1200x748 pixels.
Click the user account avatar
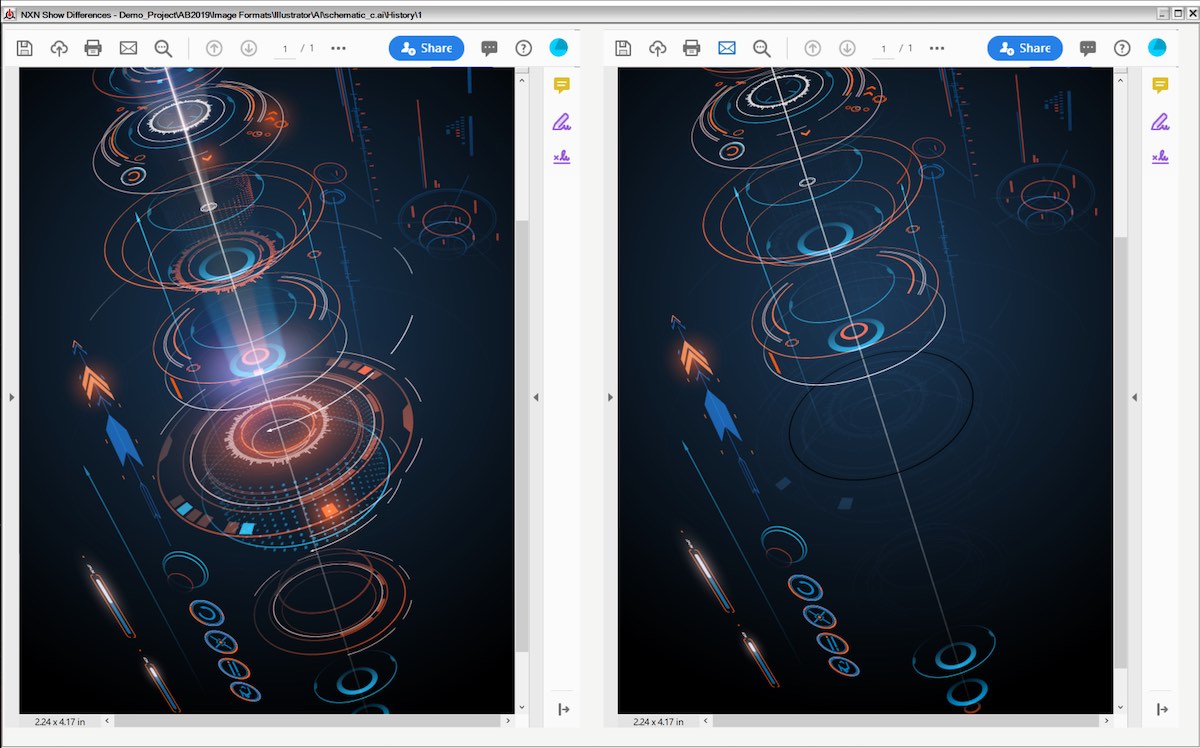(x=559, y=47)
